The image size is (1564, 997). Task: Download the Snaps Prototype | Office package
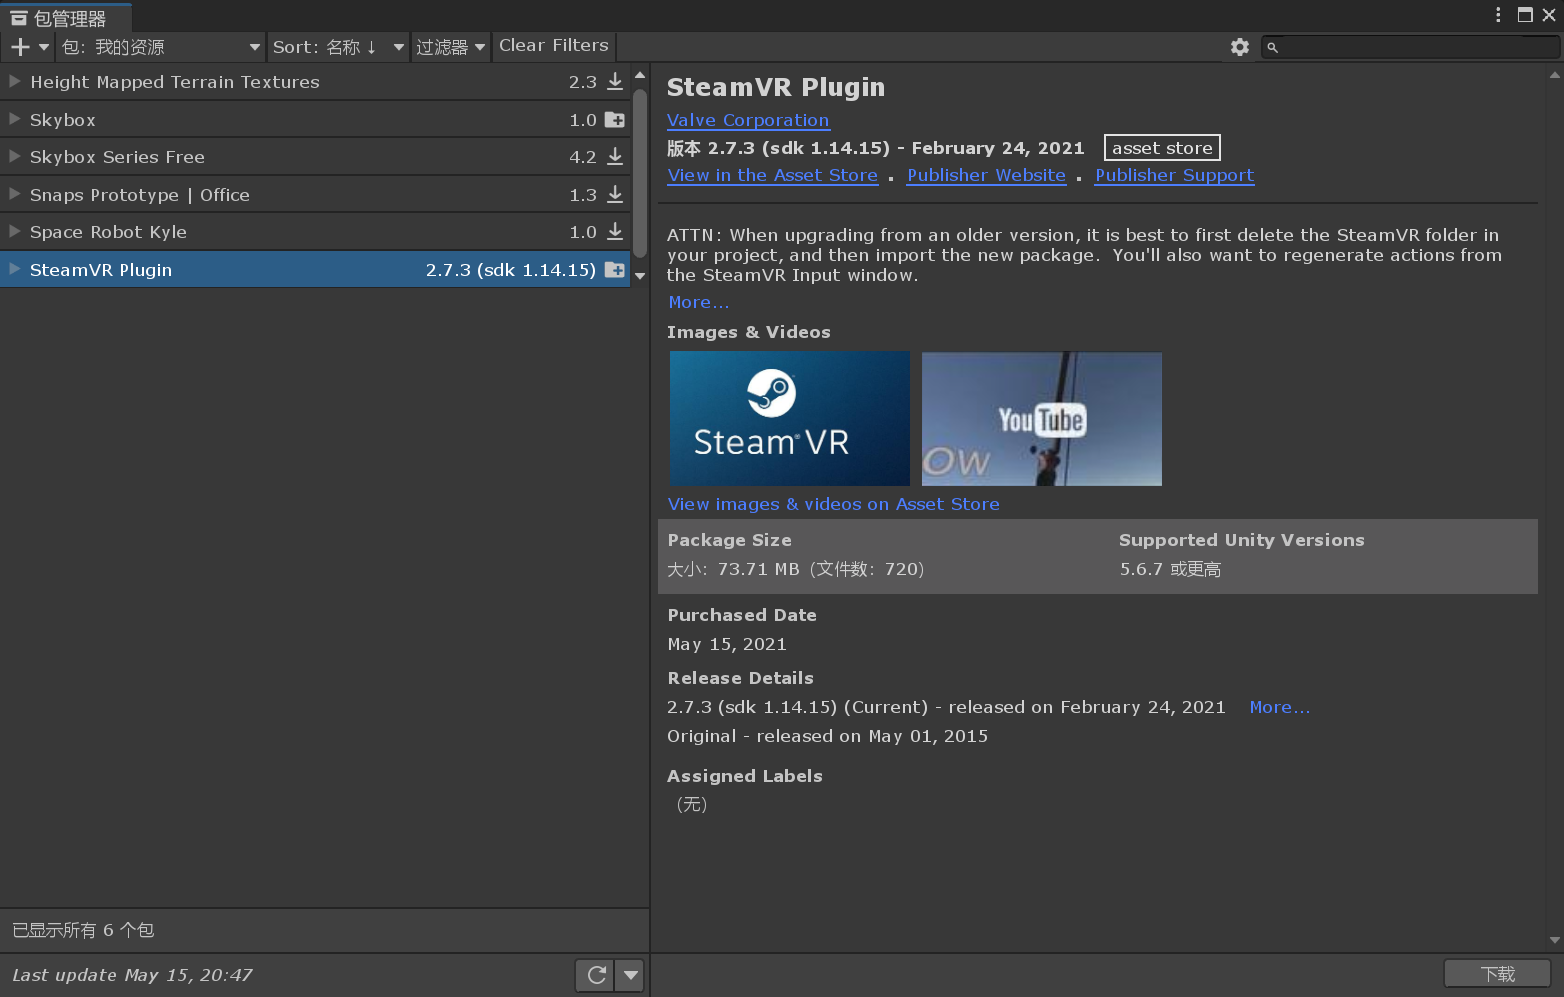pos(616,194)
